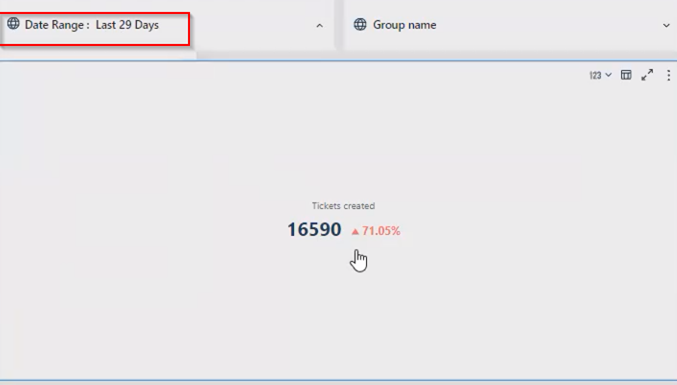677x385 pixels.
Task: Expand the Group name dropdown chevron
Action: [666, 25]
